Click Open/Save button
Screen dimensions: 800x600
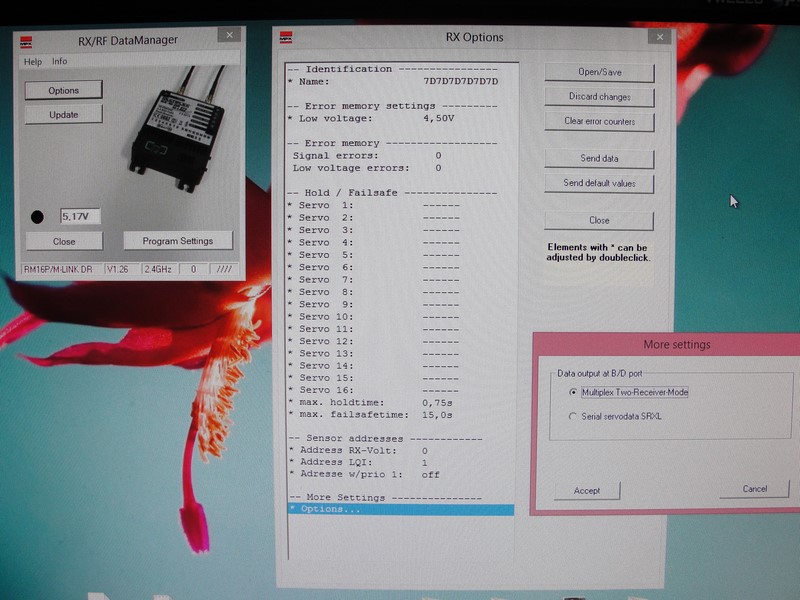pos(599,73)
